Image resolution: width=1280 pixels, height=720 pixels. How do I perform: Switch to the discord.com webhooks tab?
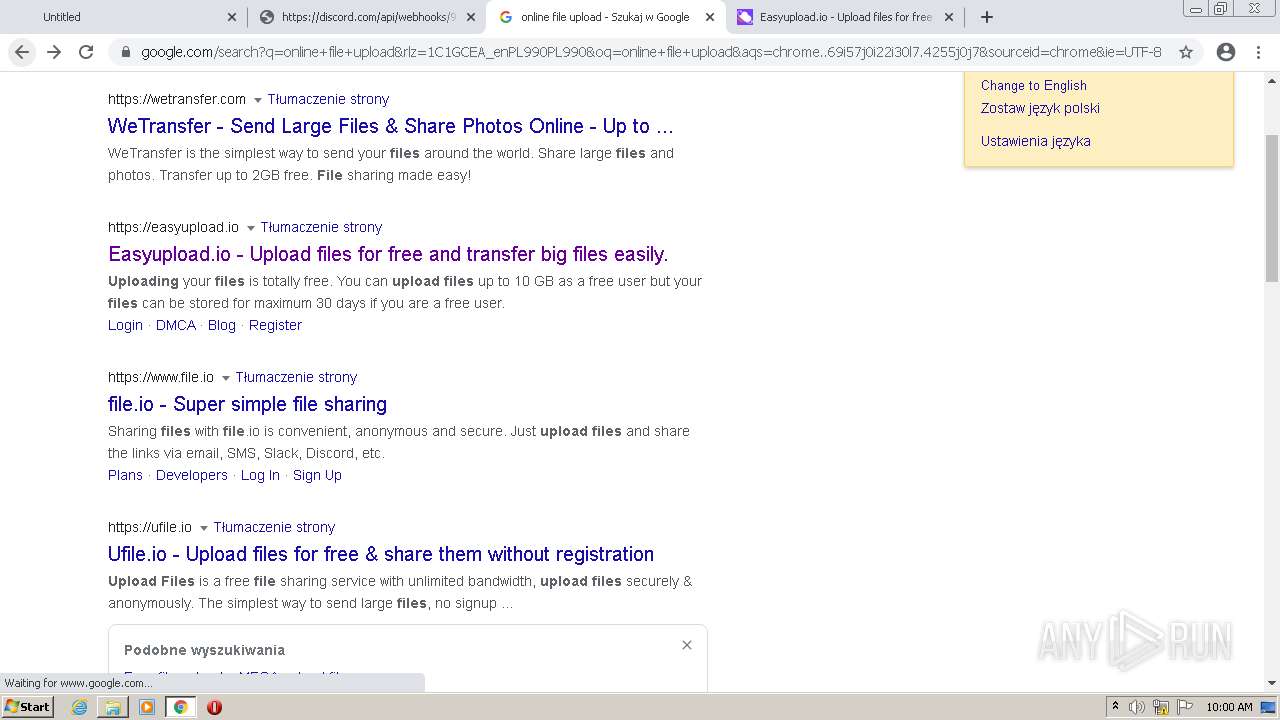(x=365, y=17)
